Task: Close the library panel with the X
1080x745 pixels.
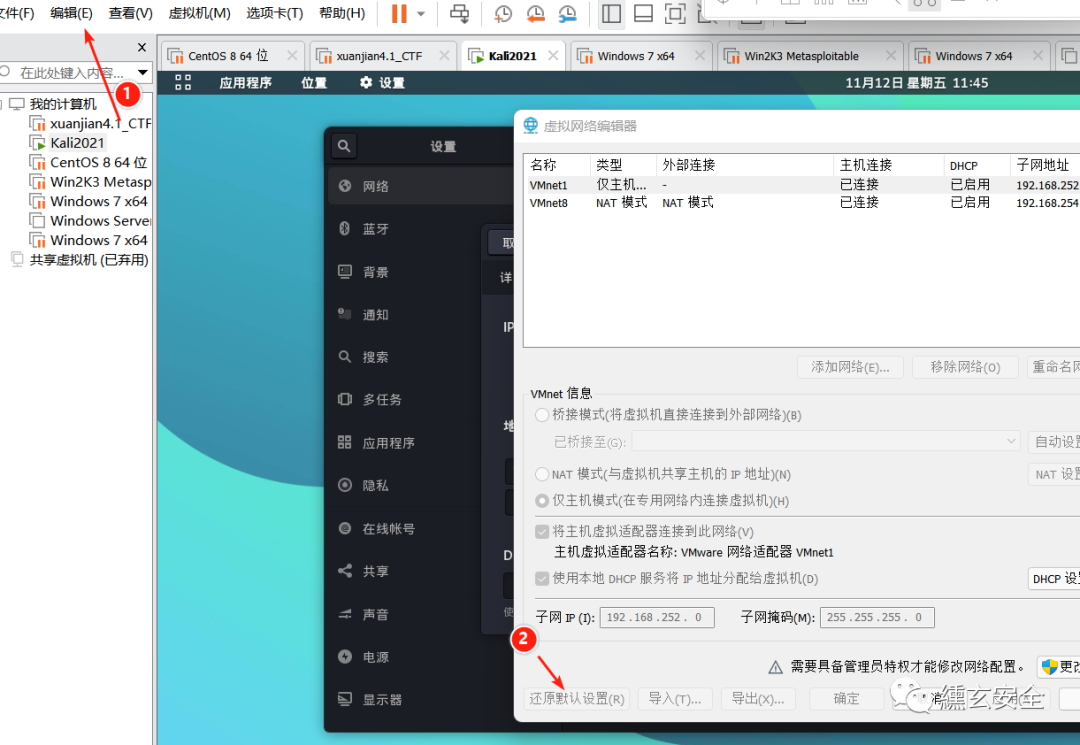Action: point(142,47)
